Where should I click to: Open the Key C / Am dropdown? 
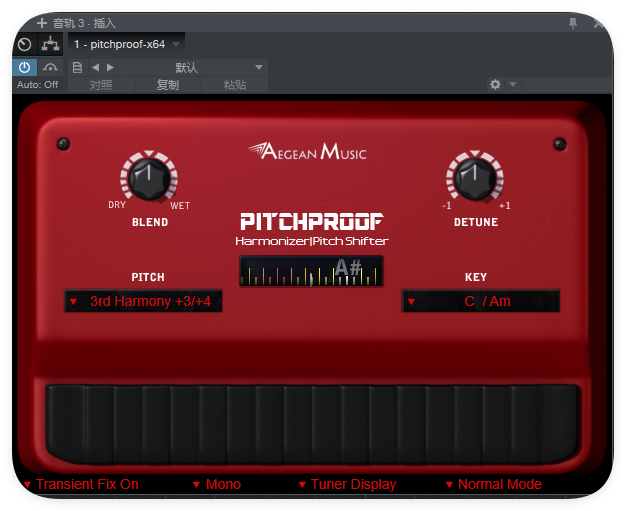[x=481, y=301]
